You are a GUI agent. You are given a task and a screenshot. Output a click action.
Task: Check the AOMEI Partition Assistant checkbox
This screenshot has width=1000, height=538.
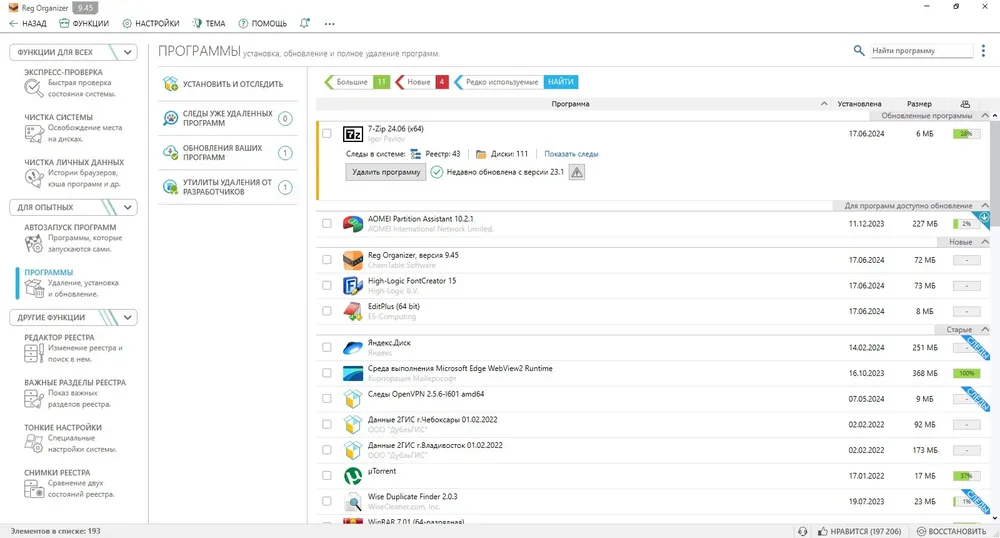[x=327, y=224]
